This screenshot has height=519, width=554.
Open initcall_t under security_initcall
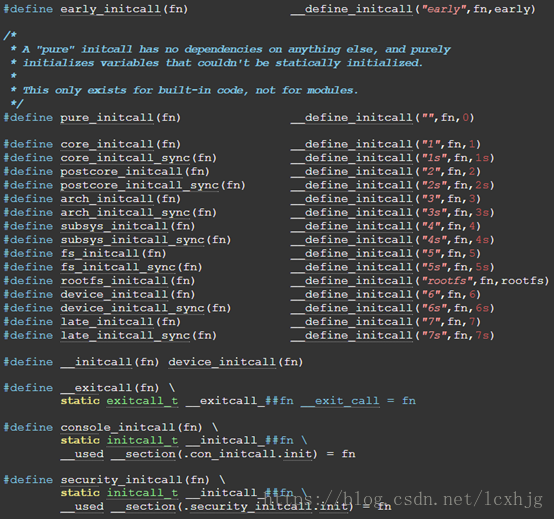coord(142,493)
